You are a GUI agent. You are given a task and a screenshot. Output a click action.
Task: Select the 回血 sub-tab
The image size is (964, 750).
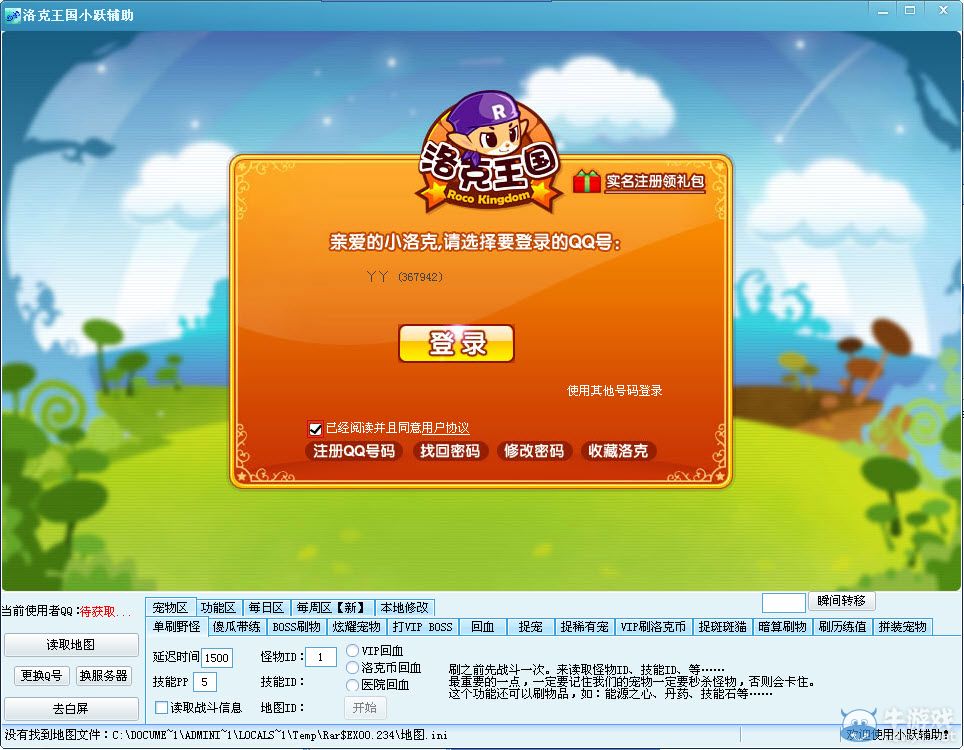pos(483,626)
